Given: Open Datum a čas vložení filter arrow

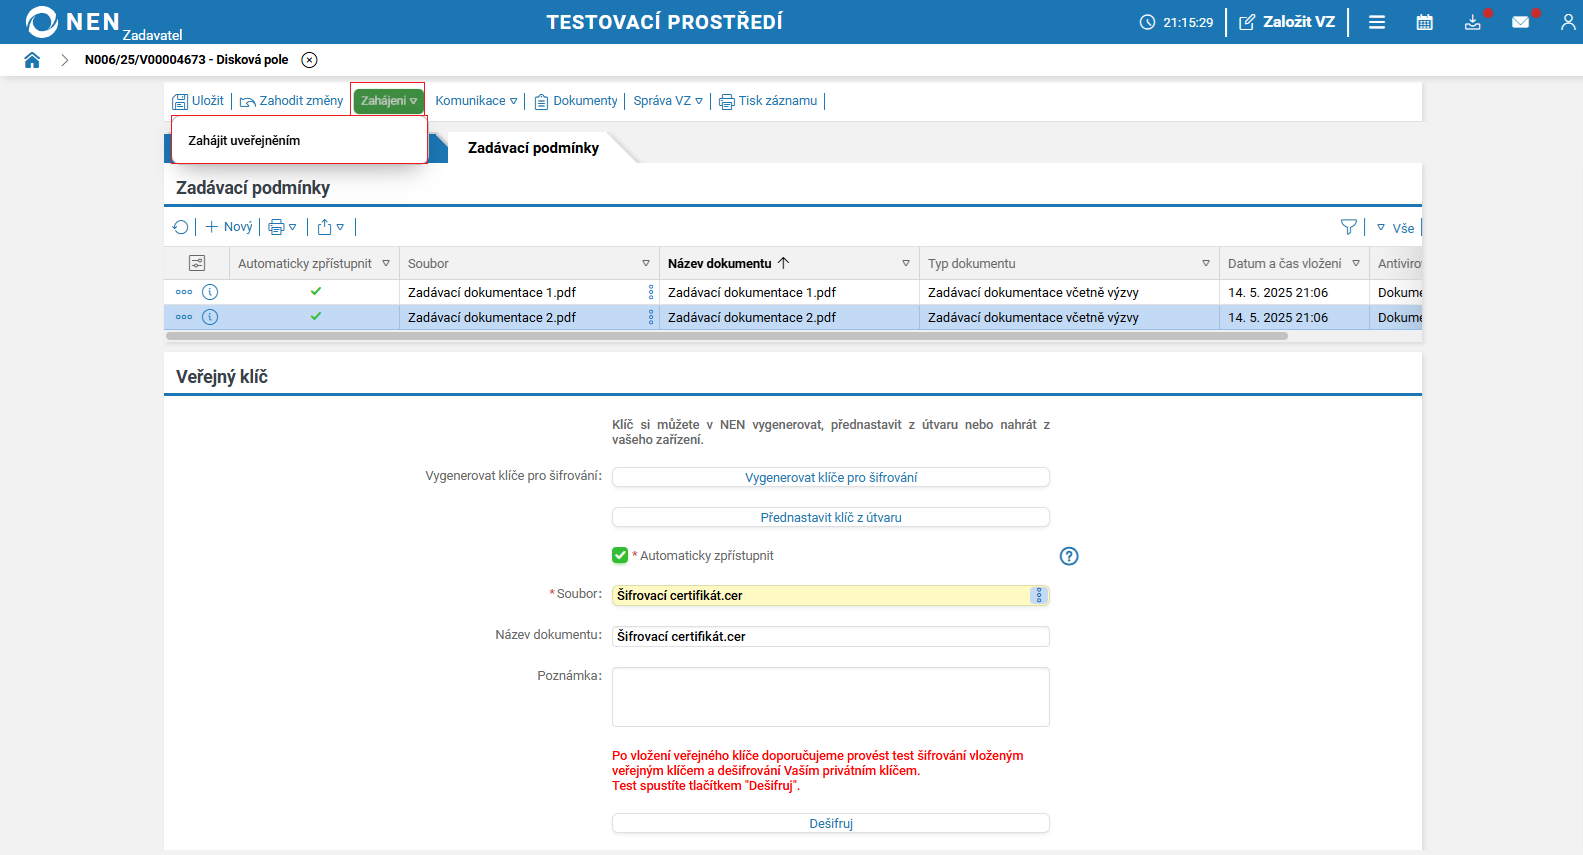Looking at the screenshot, I should coord(1356,263).
